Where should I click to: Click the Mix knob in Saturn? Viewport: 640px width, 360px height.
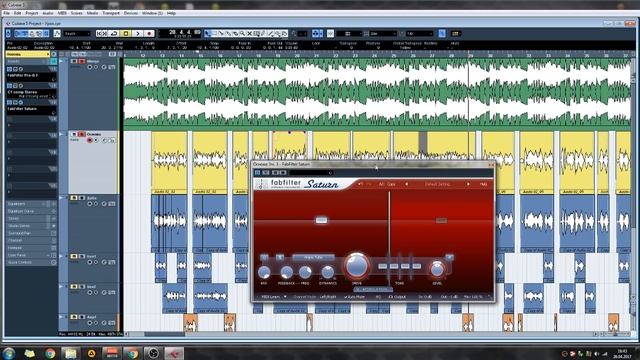coord(264,272)
